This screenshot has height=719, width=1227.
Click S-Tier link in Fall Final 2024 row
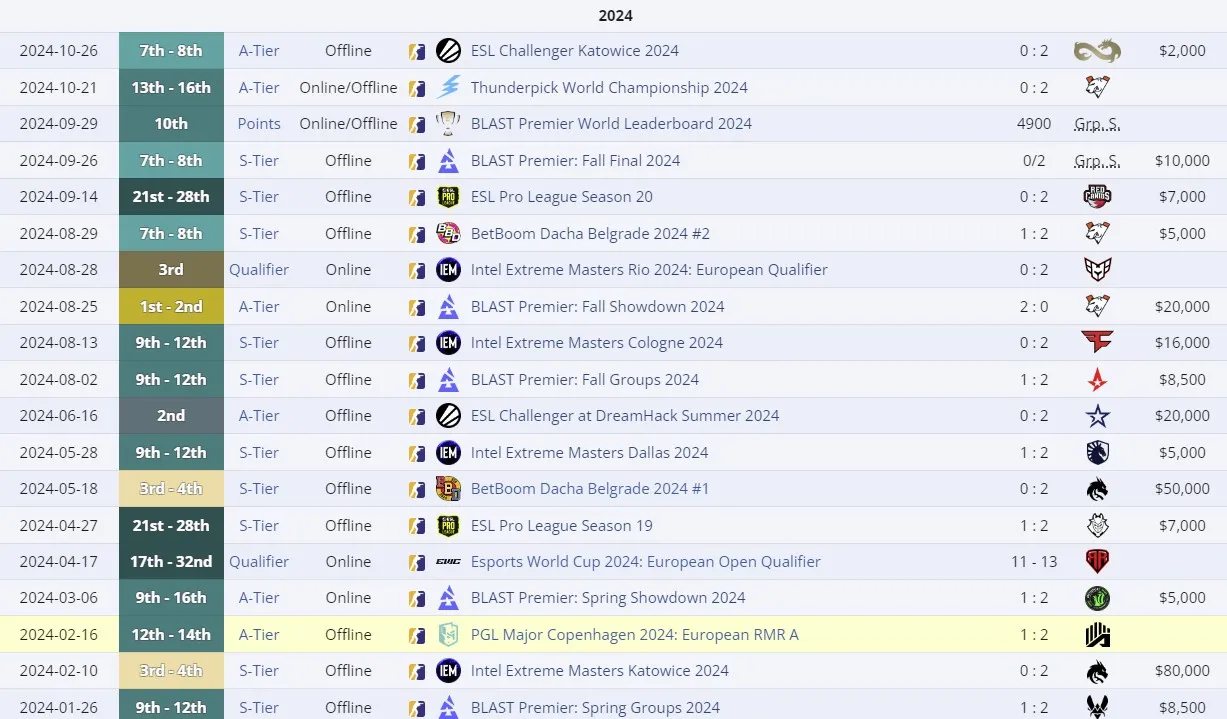tap(259, 160)
